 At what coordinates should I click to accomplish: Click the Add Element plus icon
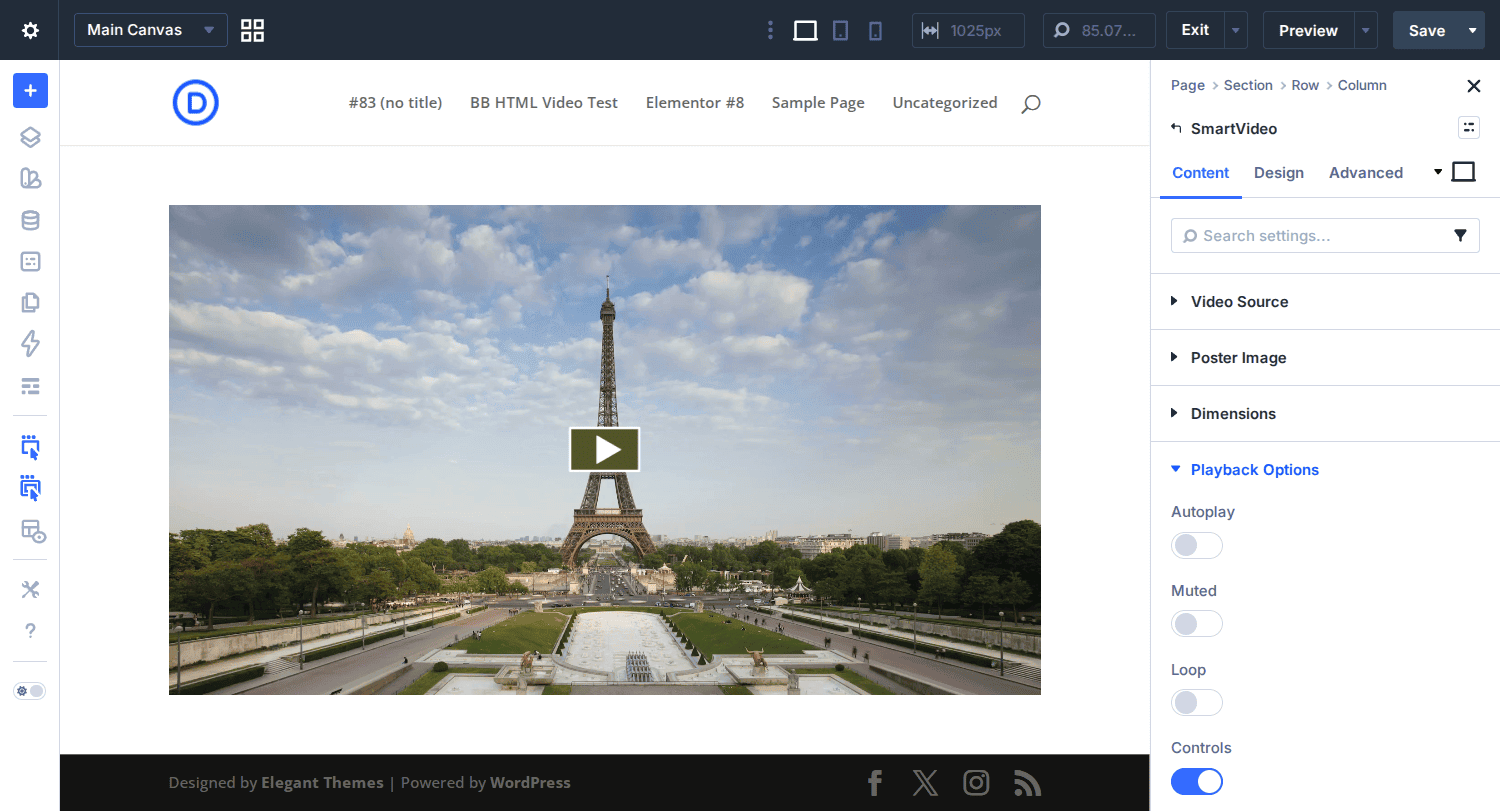[30, 90]
